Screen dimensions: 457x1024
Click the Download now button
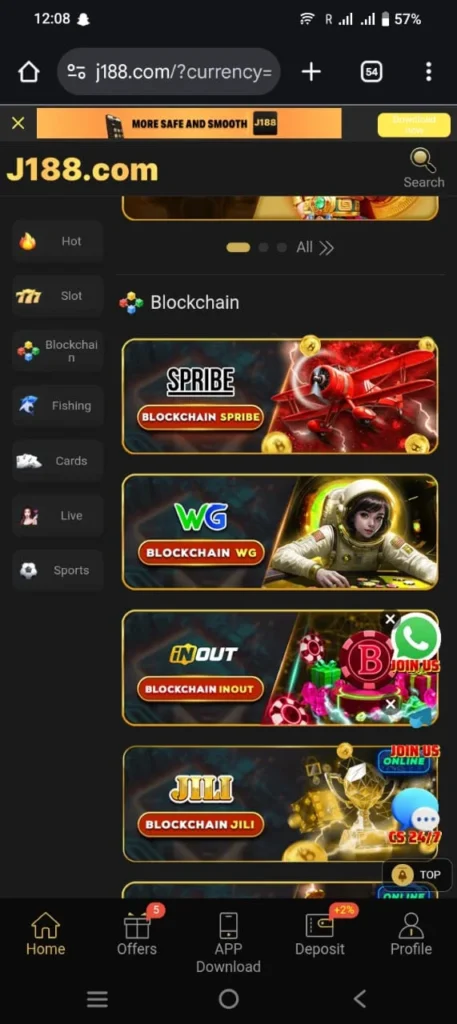click(x=414, y=125)
